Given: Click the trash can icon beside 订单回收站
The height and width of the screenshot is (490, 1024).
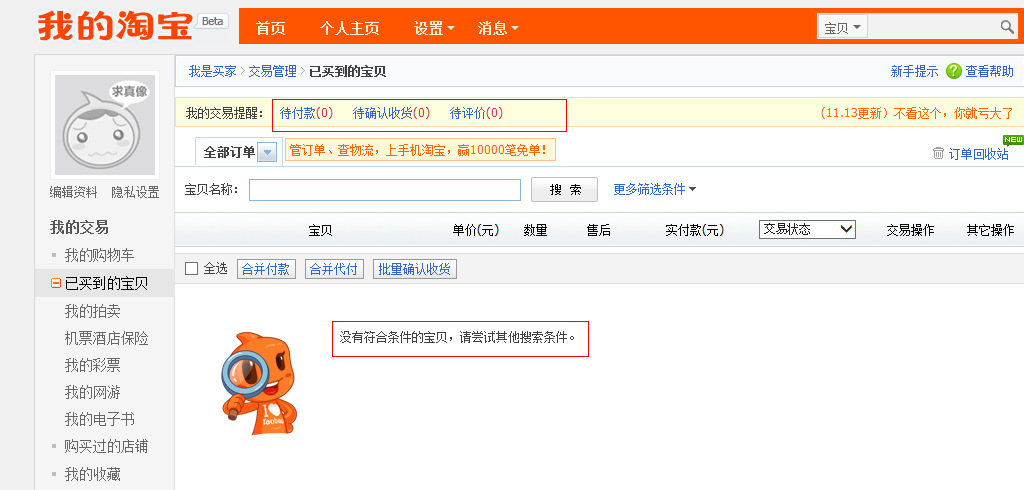Looking at the screenshot, I should pyautogui.click(x=938, y=153).
